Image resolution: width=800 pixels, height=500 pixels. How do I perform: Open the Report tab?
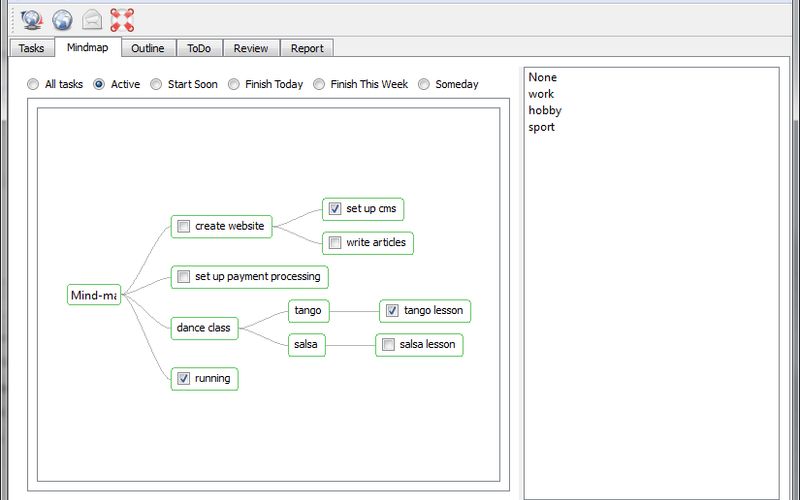click(x=306, y=48)
